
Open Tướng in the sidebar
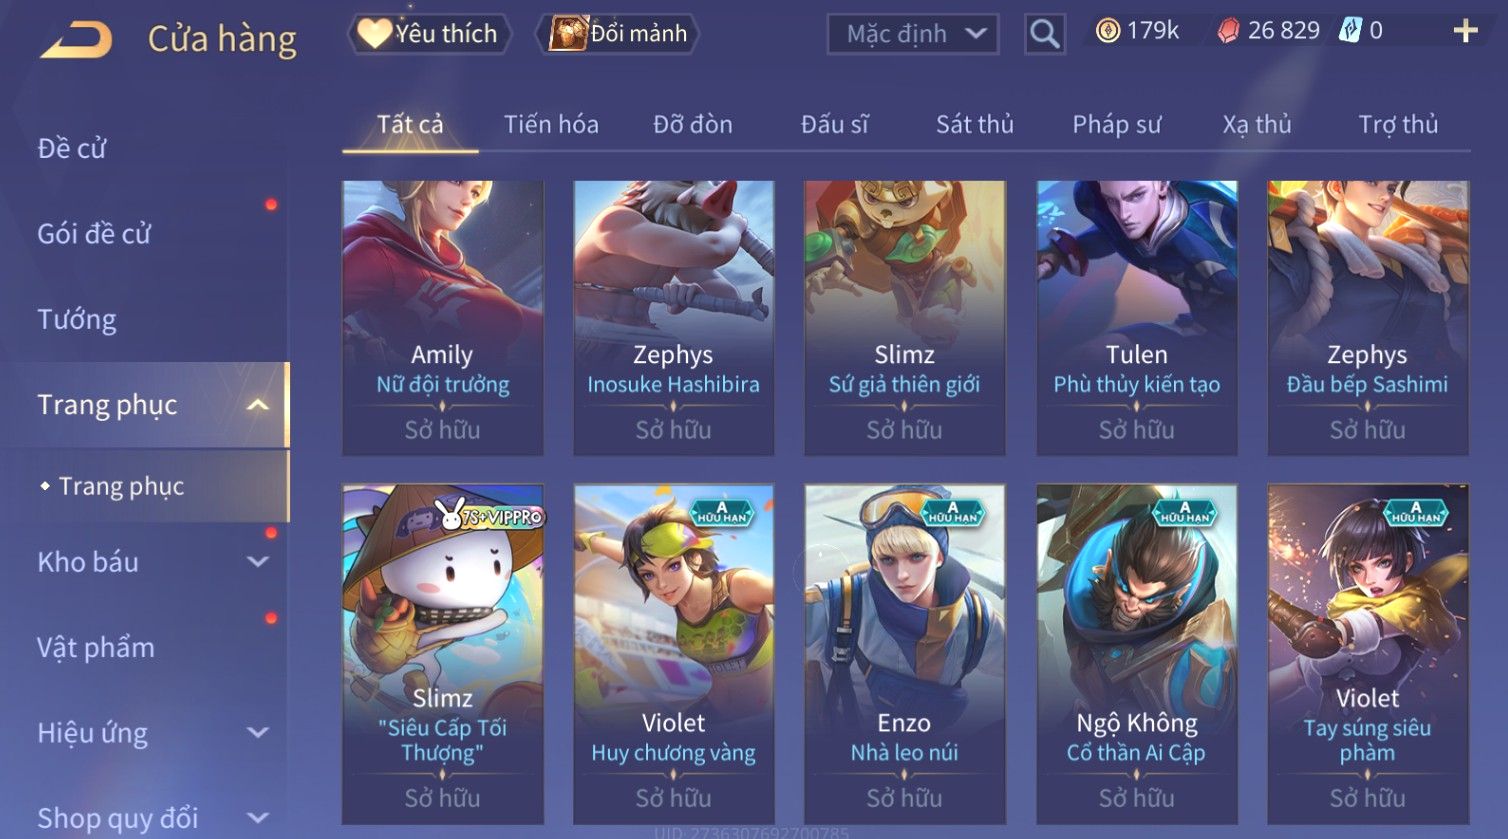(77, 319)
